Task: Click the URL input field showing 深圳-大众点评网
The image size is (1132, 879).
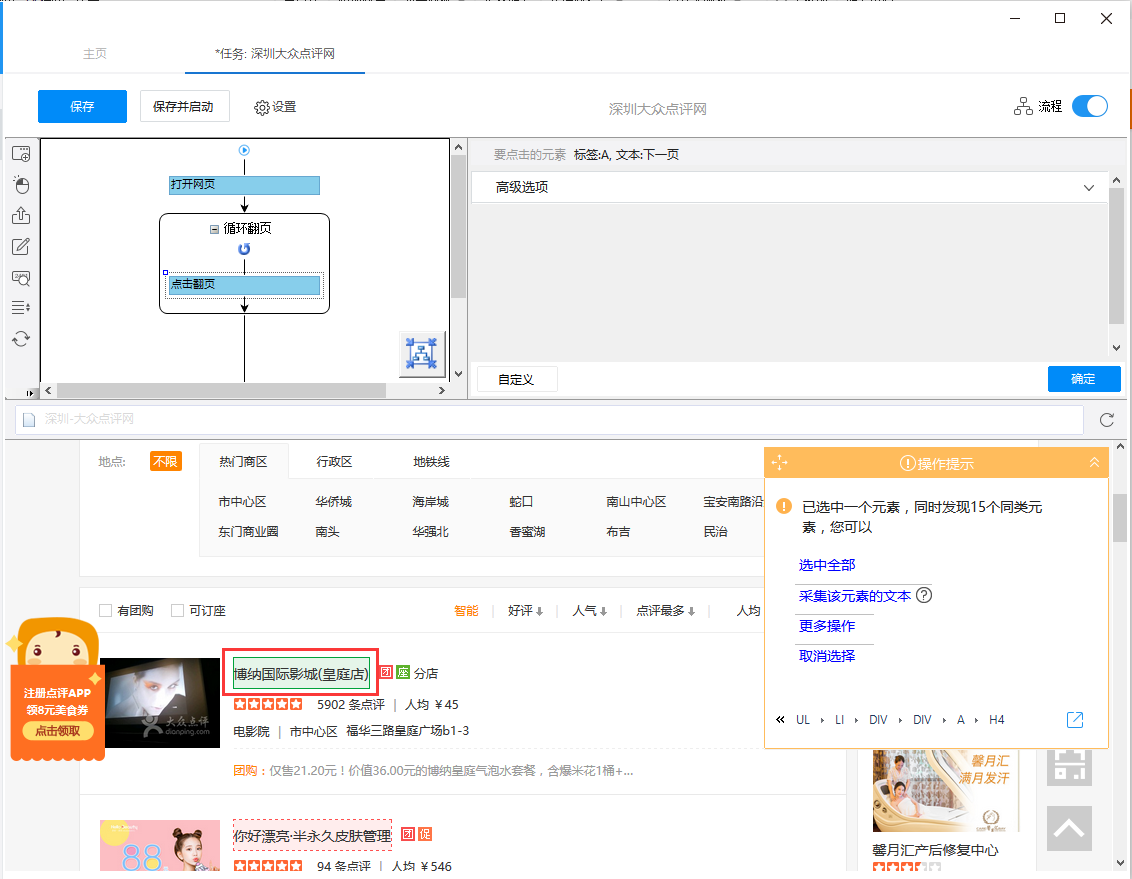Action: (x=400, y=421)
